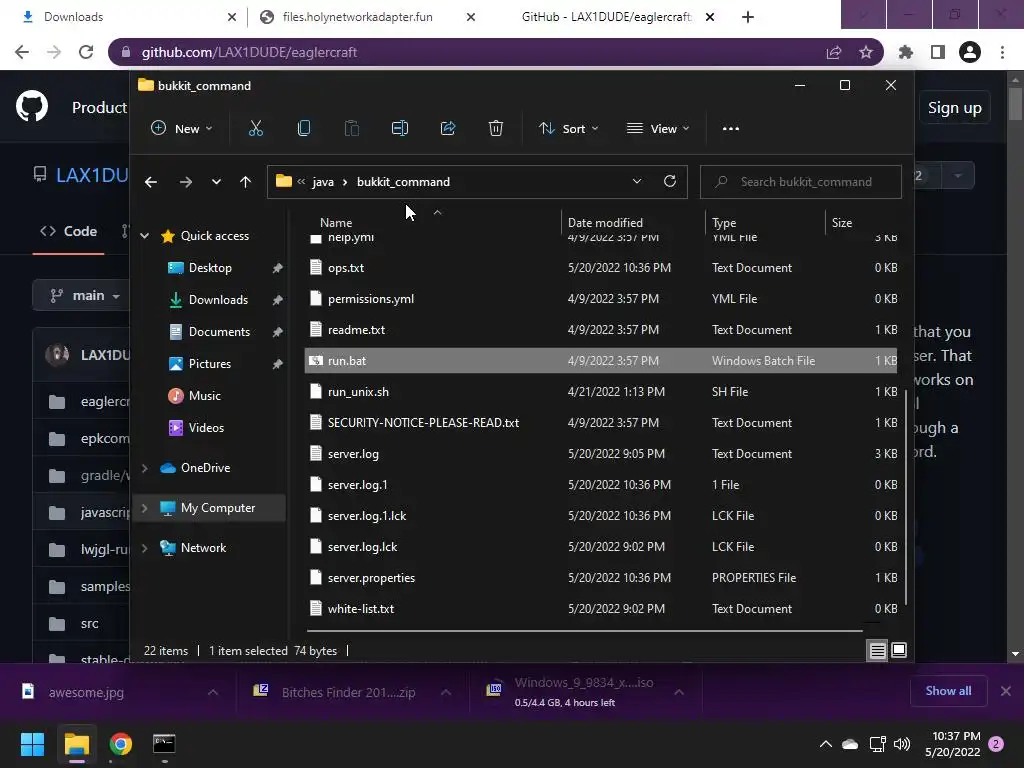
Task: Open Downloads folder in navigation pane
Action: 218,300
